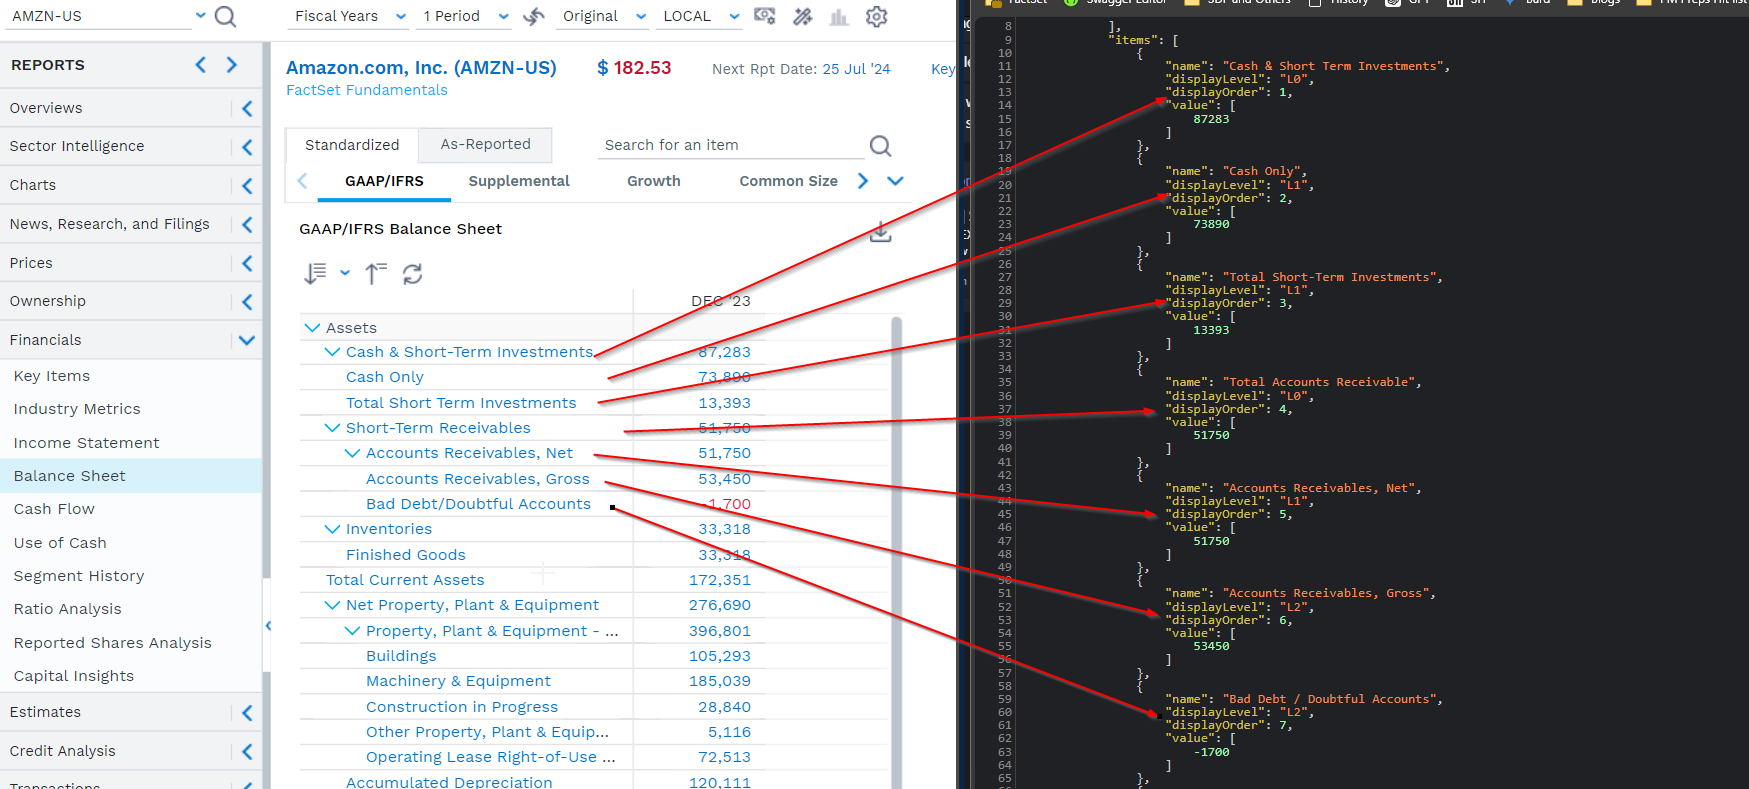This screenshot has width=1749, height=789.
Task: Click the Total Current Assets row label
Action: click(x=405, y=580)
